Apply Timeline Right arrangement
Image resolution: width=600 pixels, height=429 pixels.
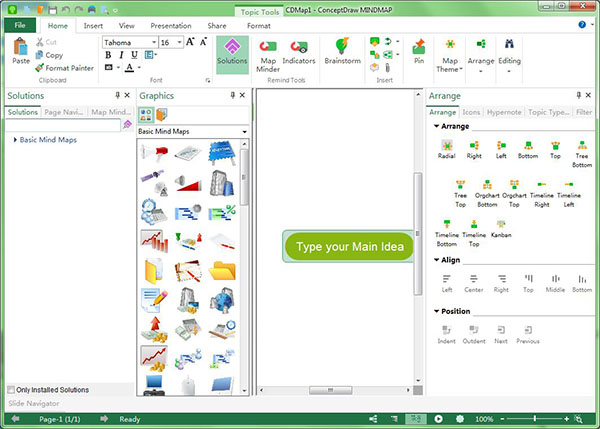(542, 193)
